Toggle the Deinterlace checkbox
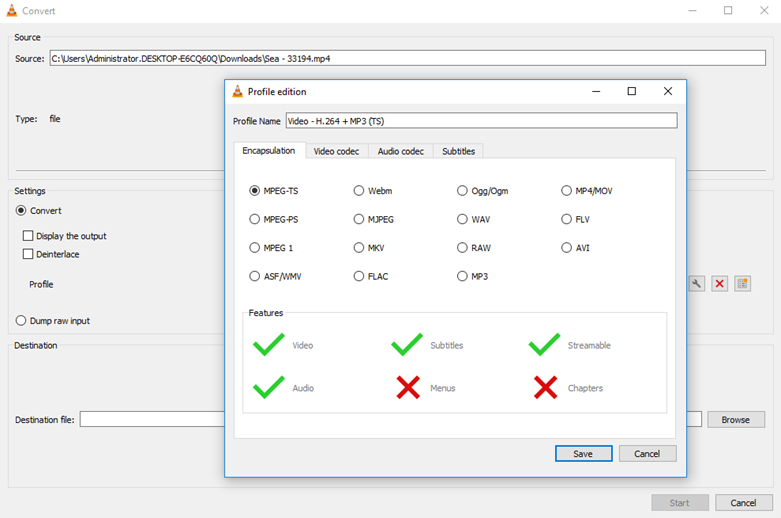 point(28,254)
